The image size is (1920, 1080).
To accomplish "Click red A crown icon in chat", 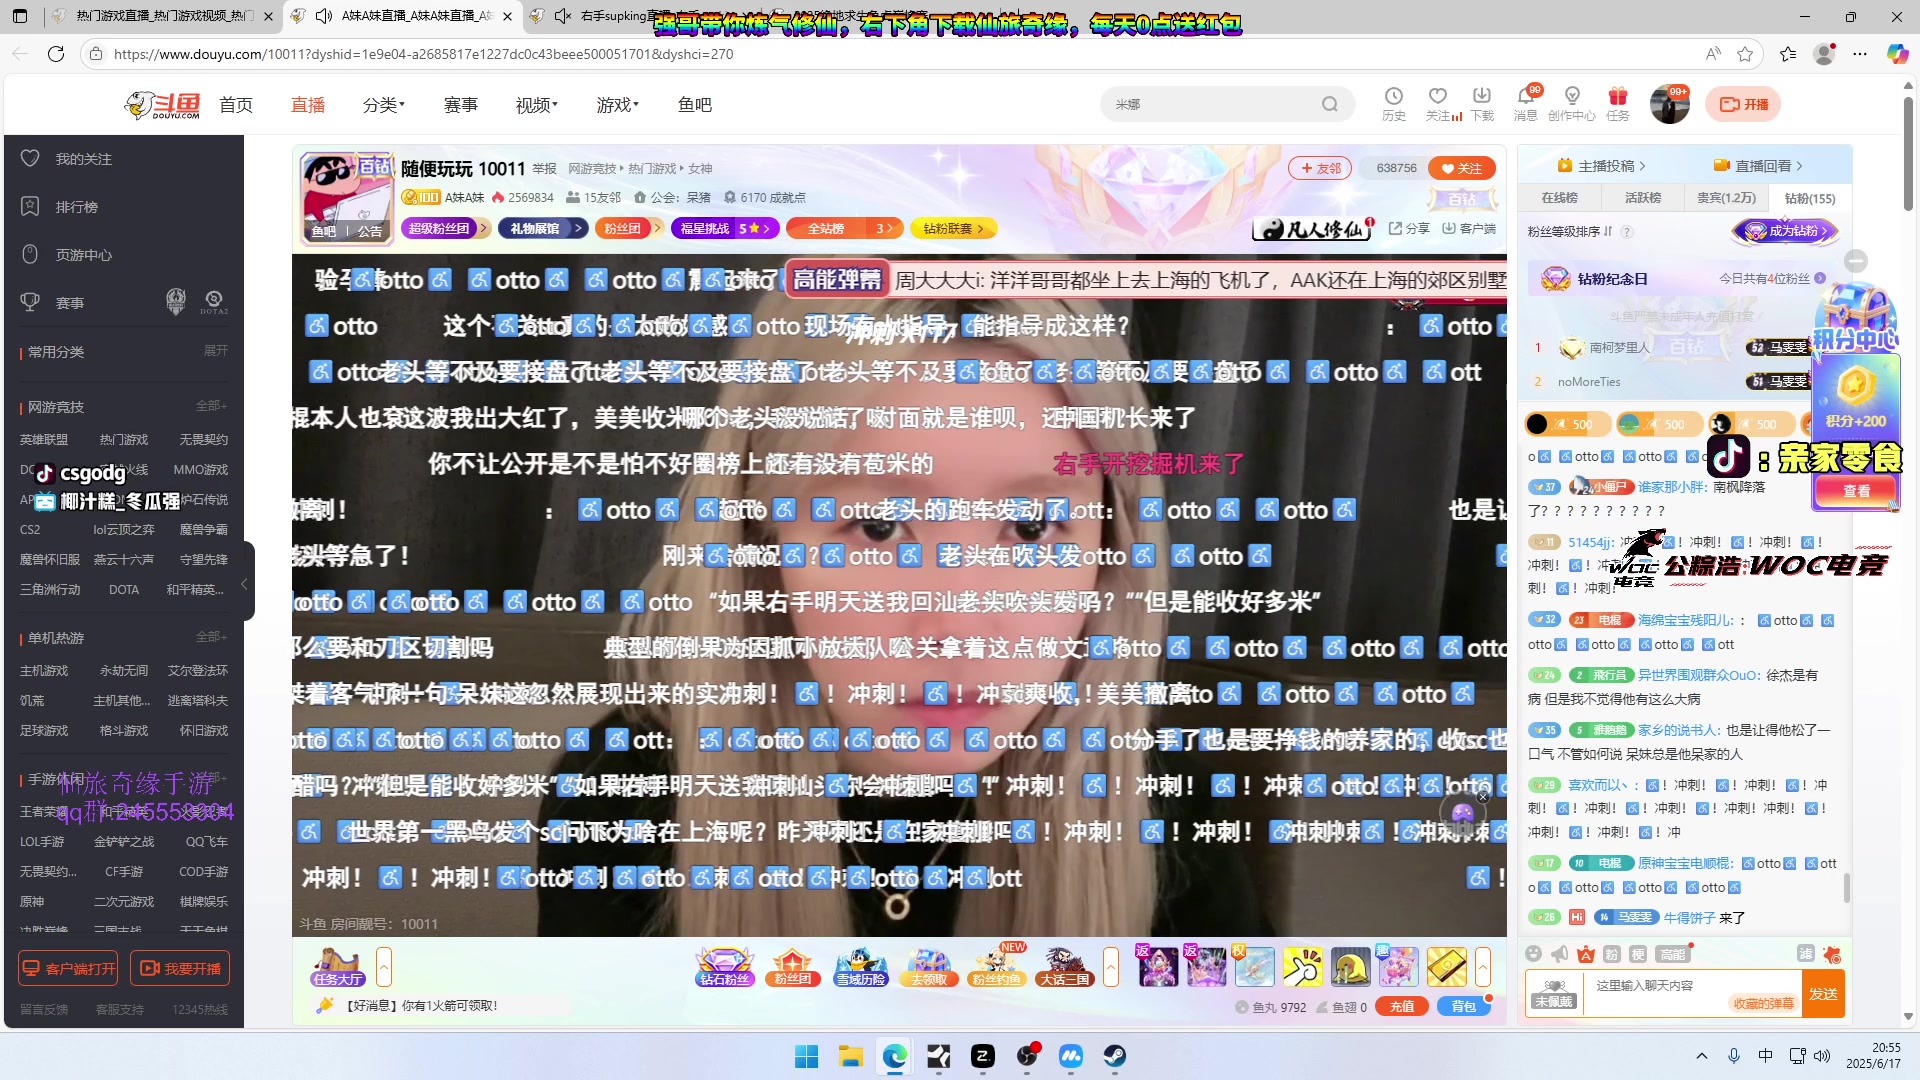I will [x=1586, y=954].
